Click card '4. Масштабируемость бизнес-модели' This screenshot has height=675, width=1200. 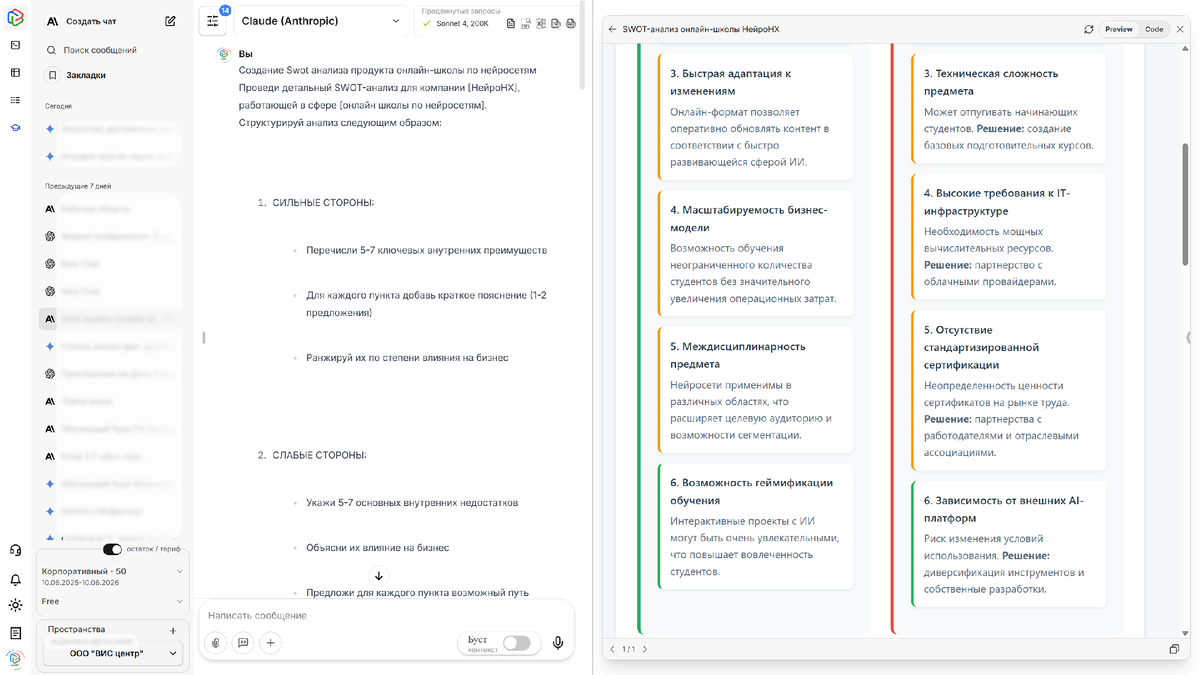tap(755, 254)
